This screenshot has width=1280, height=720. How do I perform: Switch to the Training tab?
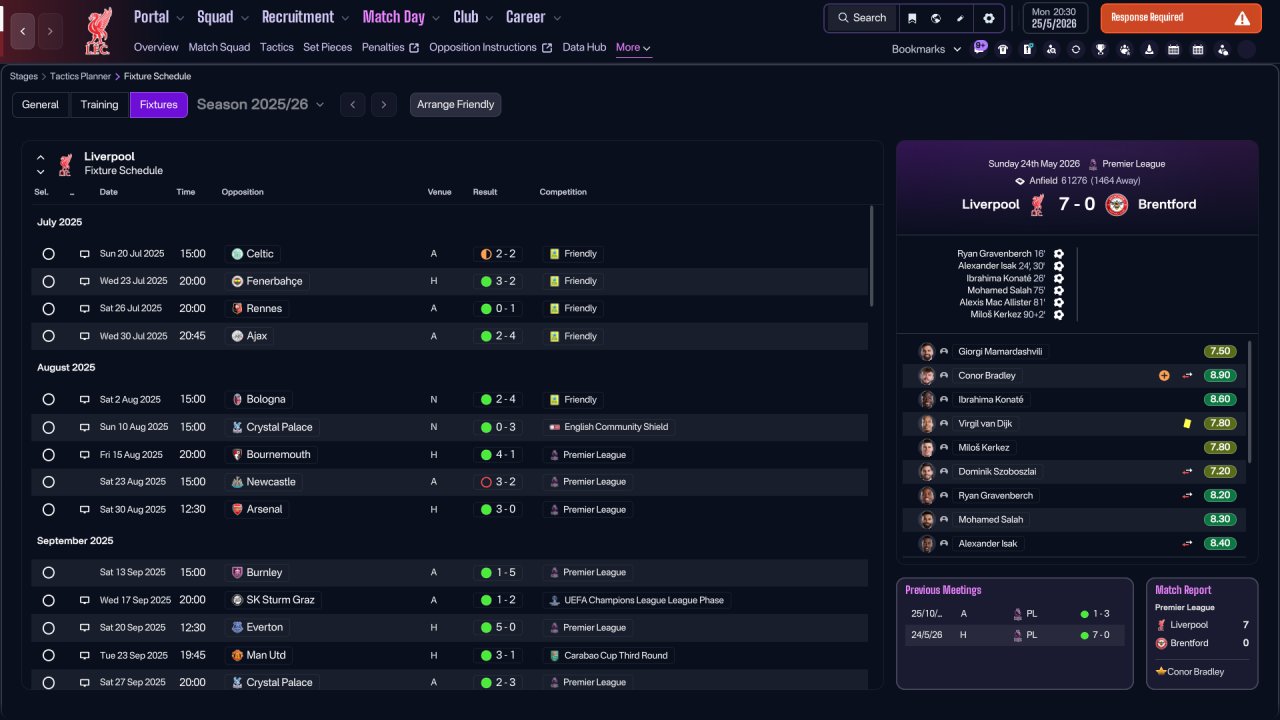pos(100,105)
